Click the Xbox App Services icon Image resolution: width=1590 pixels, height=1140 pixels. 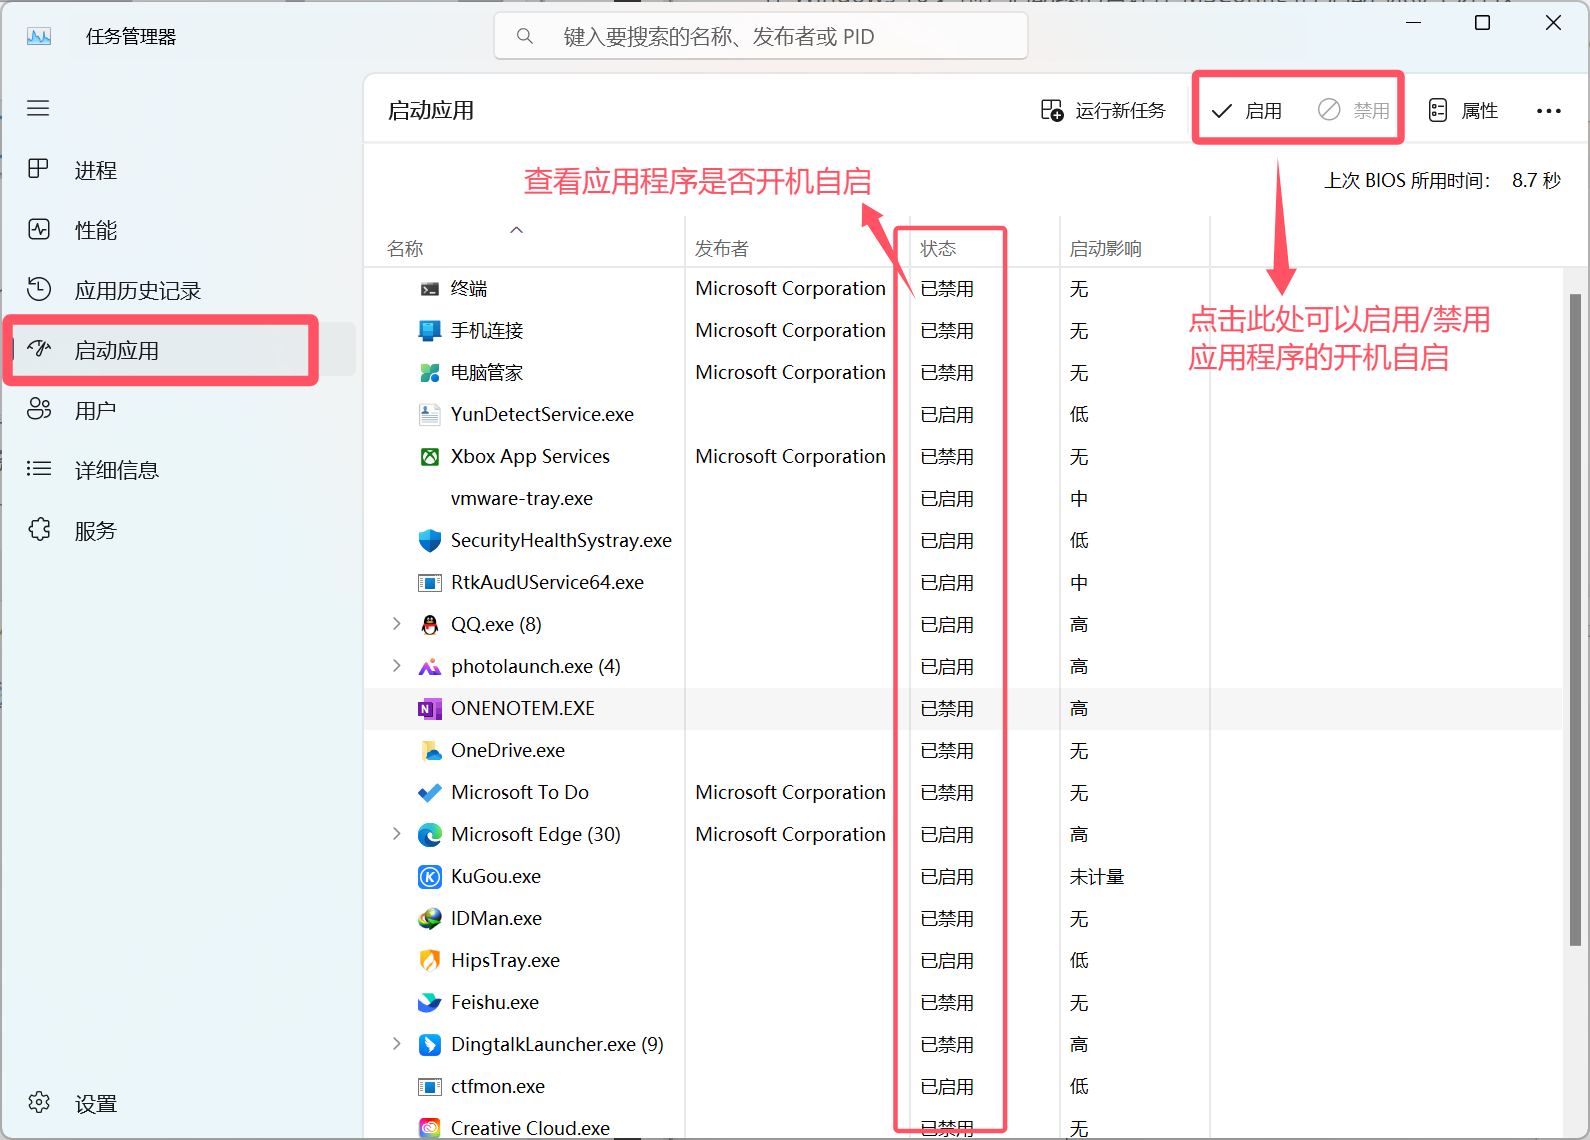click(x=430, y=457)
